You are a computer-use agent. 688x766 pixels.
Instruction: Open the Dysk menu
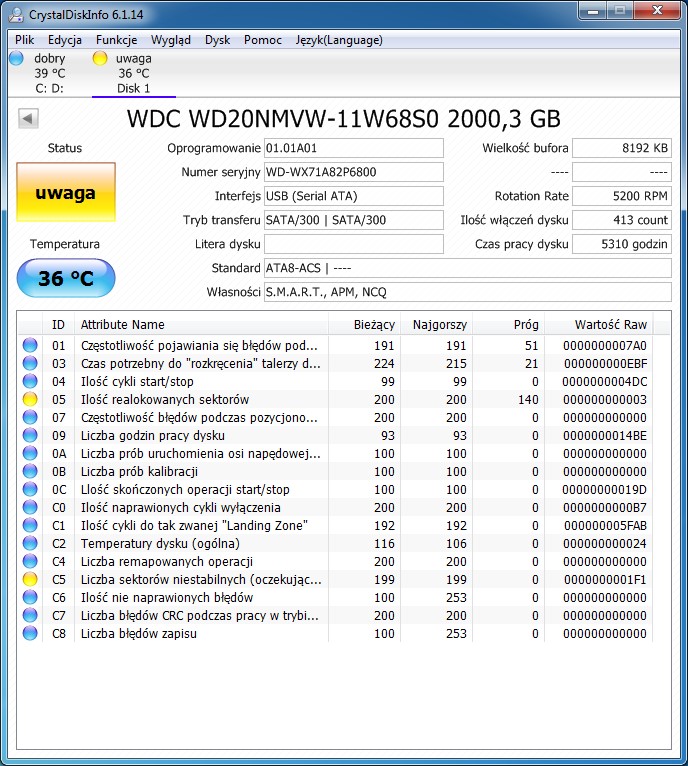(217, 40)
